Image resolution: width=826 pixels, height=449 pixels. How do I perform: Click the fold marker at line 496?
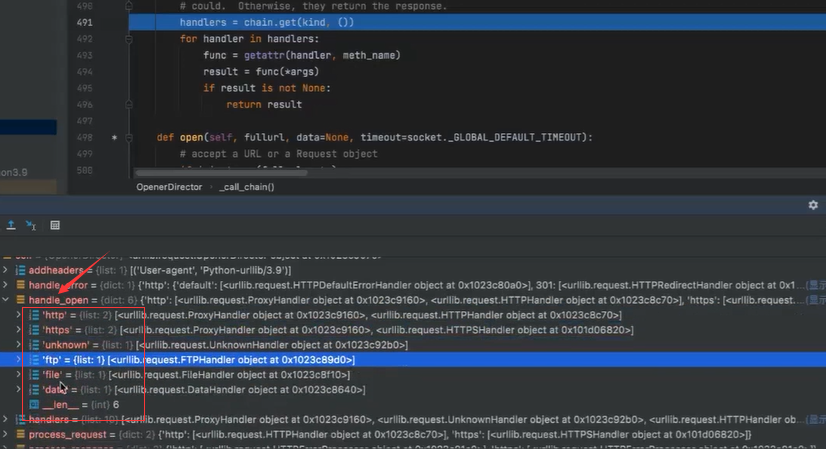pos(129,104)
